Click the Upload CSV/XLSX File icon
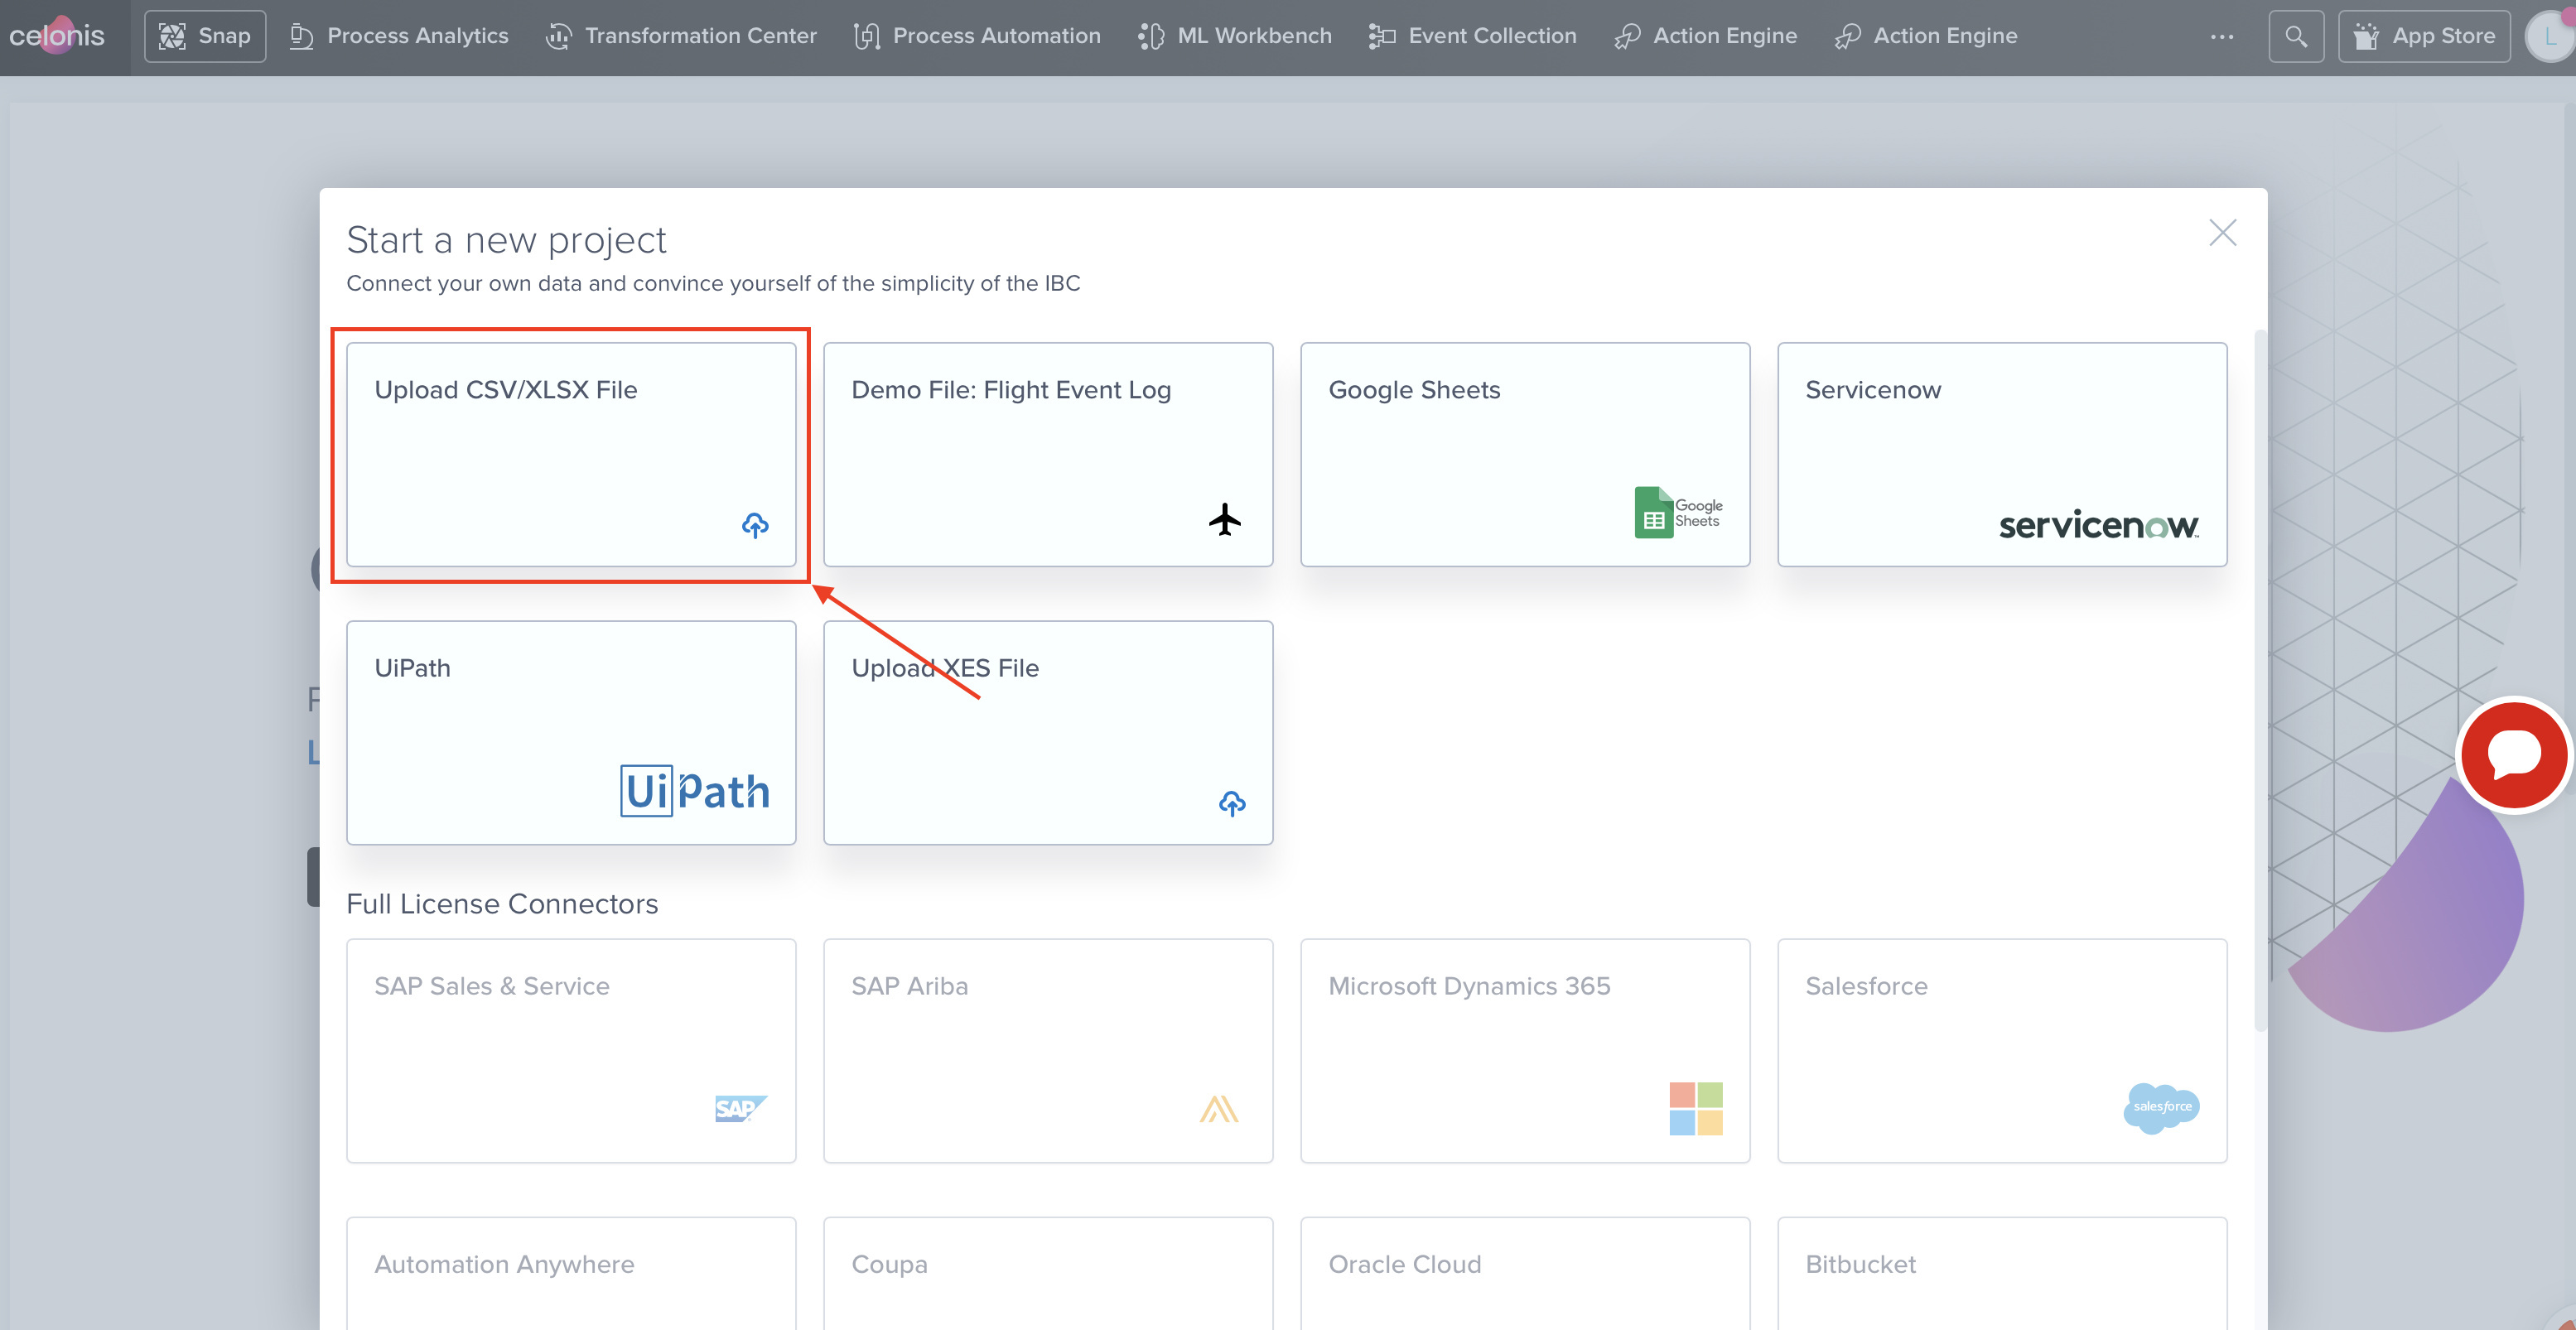 [x=756, y=524]
